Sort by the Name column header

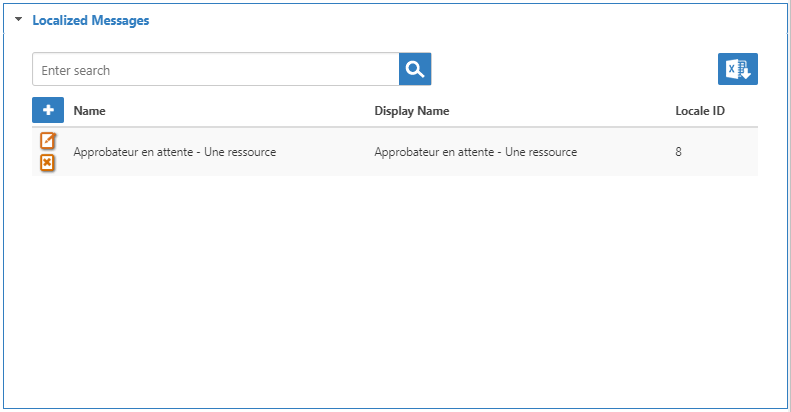[89, 111]
